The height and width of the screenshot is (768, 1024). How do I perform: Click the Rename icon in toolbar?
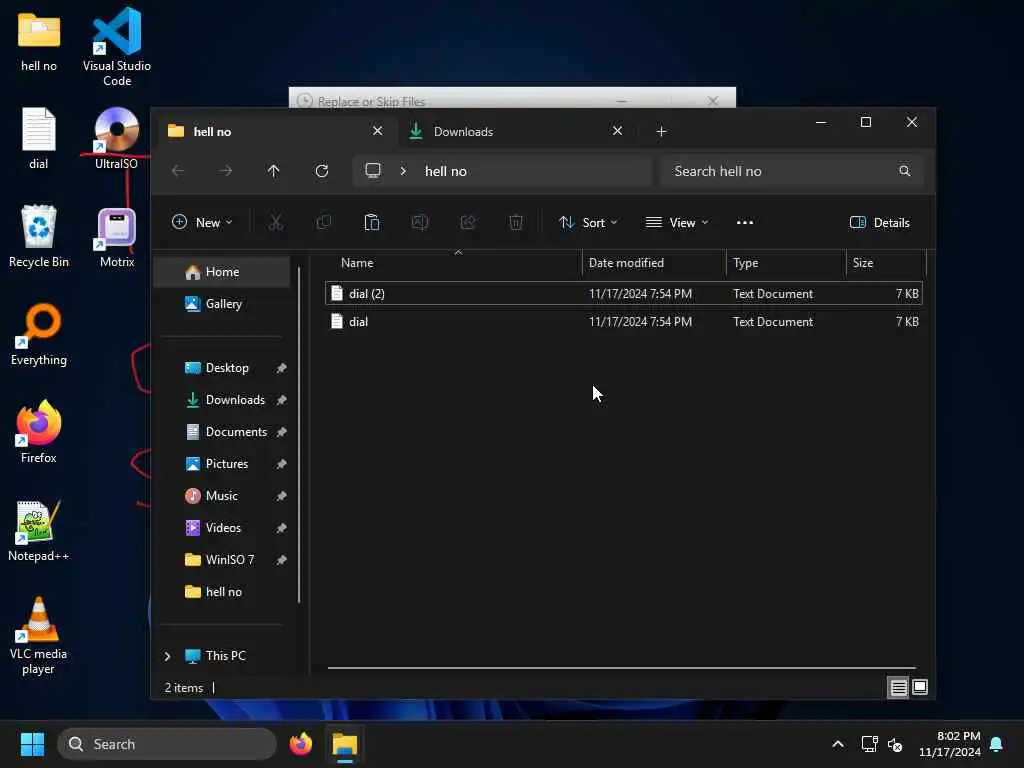419,223
